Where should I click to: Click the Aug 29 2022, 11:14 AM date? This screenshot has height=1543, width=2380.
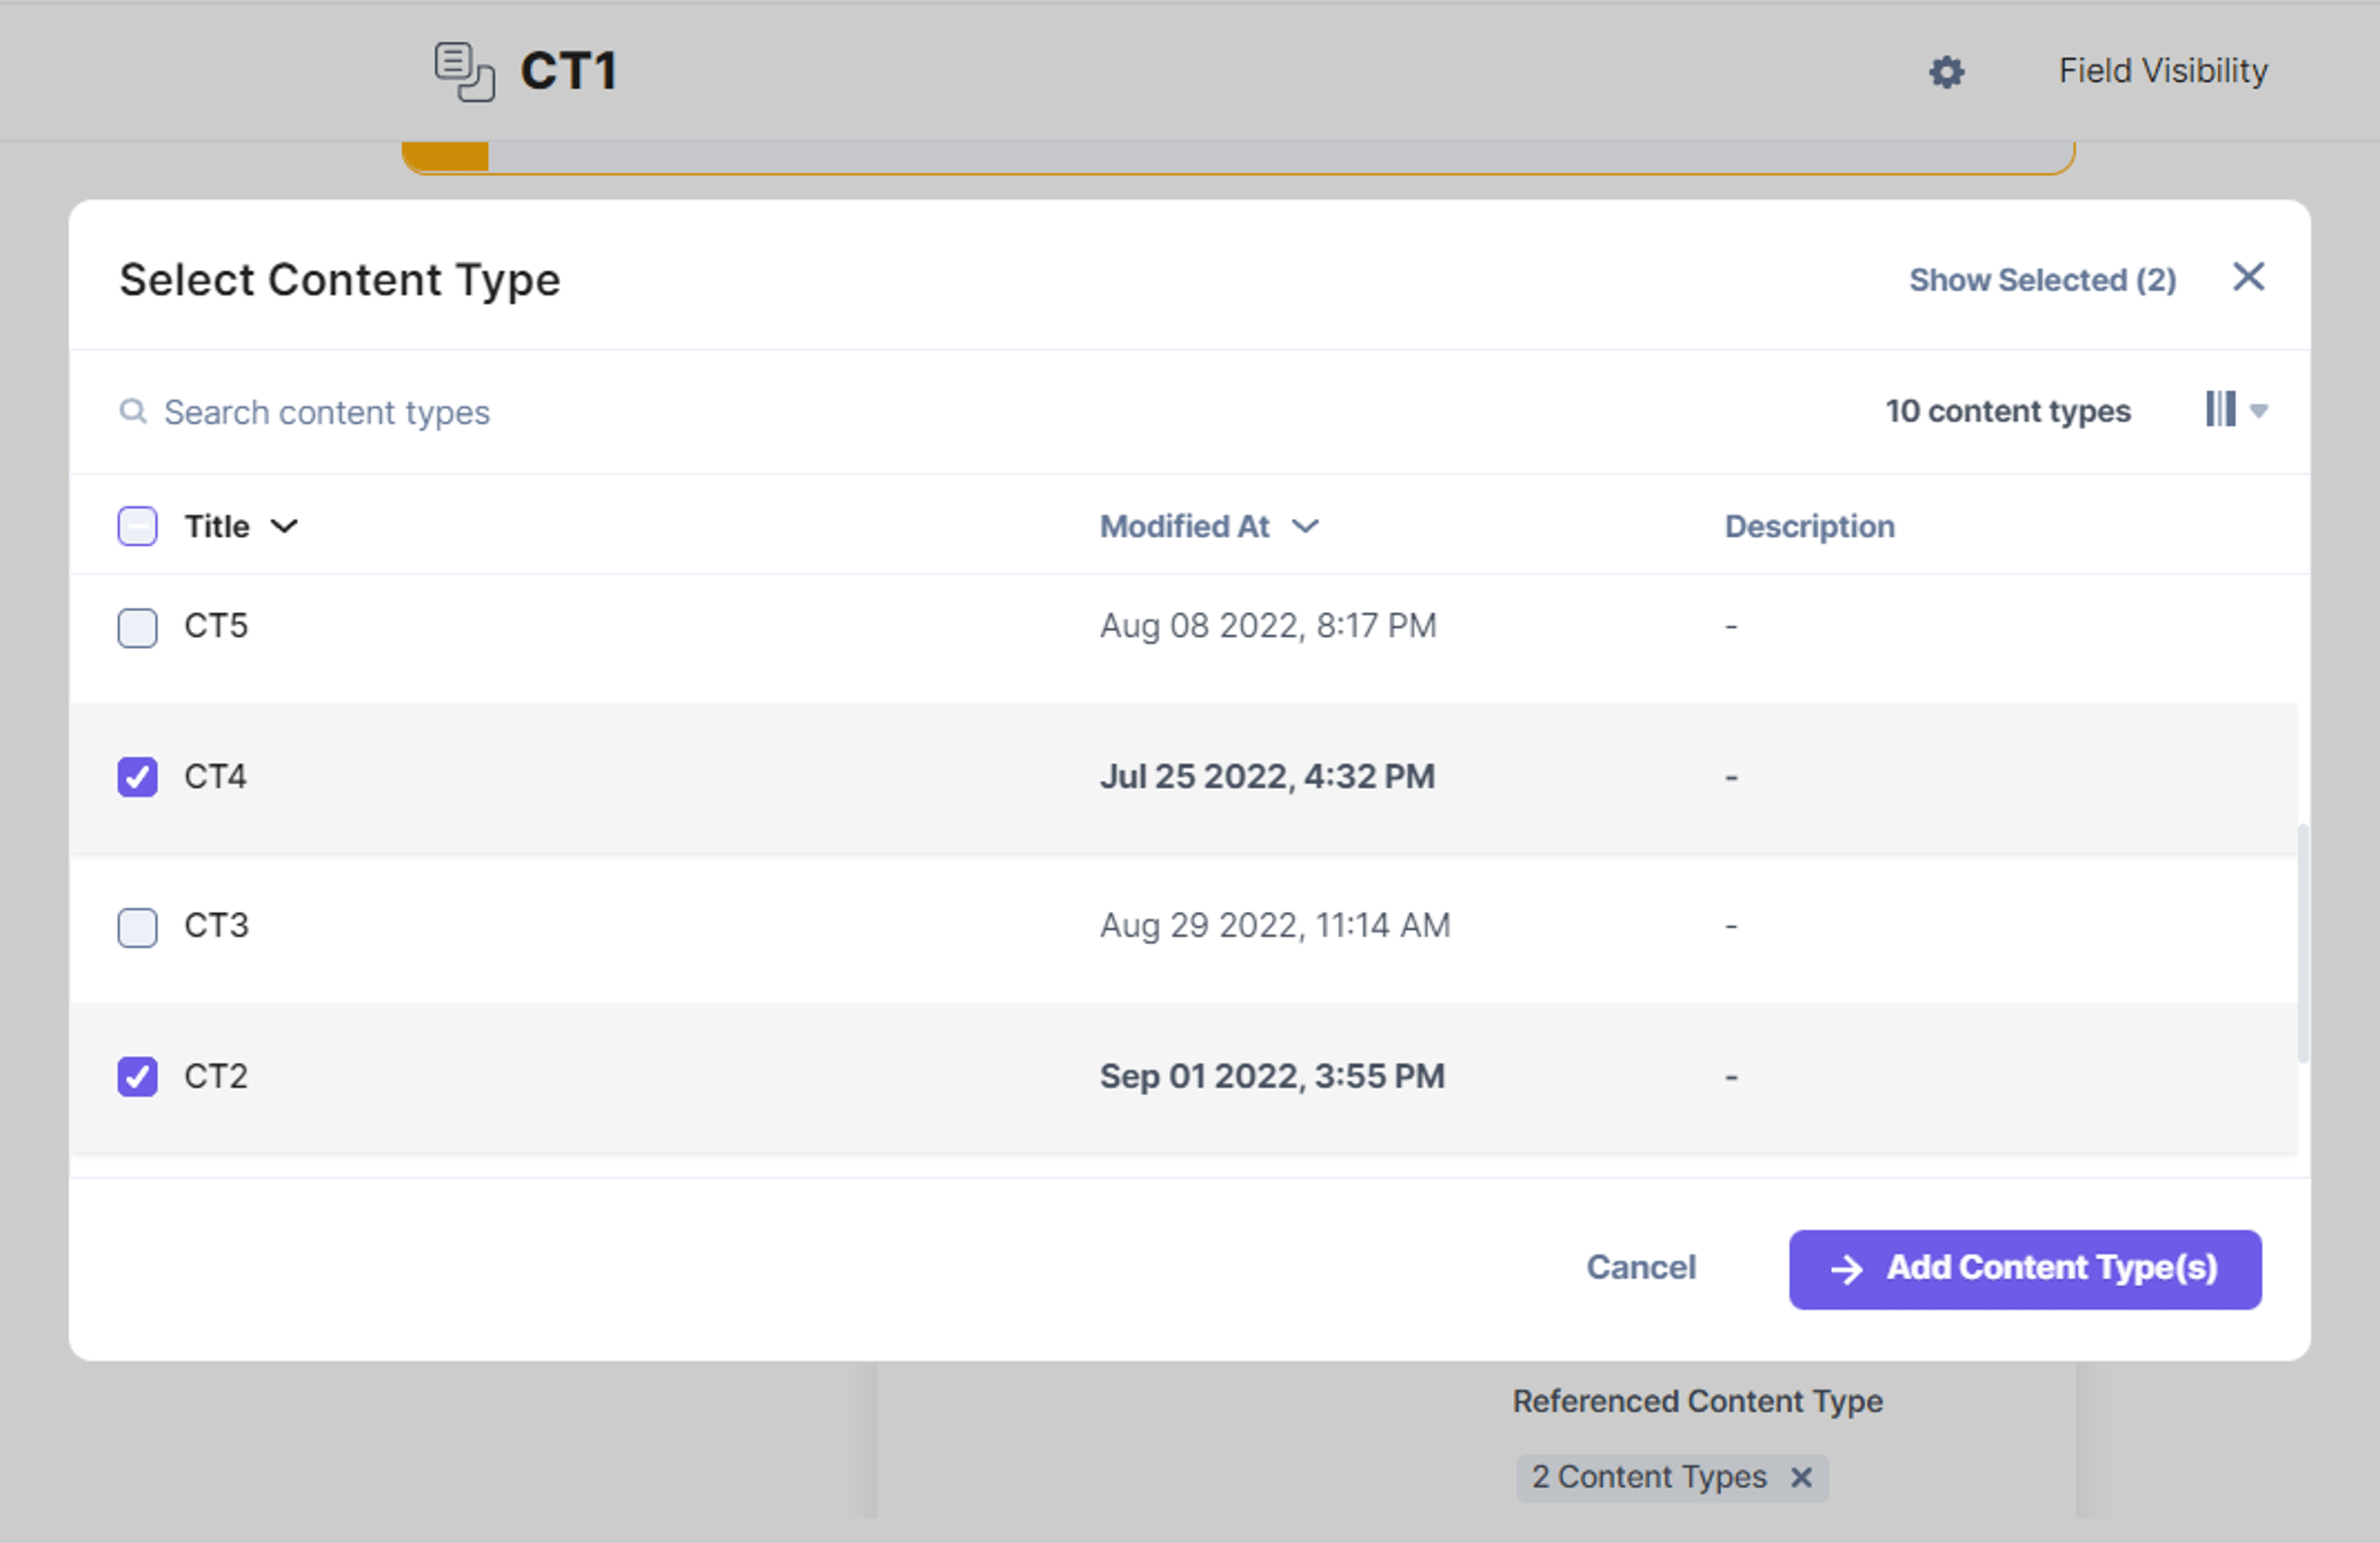coord(1275,925)
